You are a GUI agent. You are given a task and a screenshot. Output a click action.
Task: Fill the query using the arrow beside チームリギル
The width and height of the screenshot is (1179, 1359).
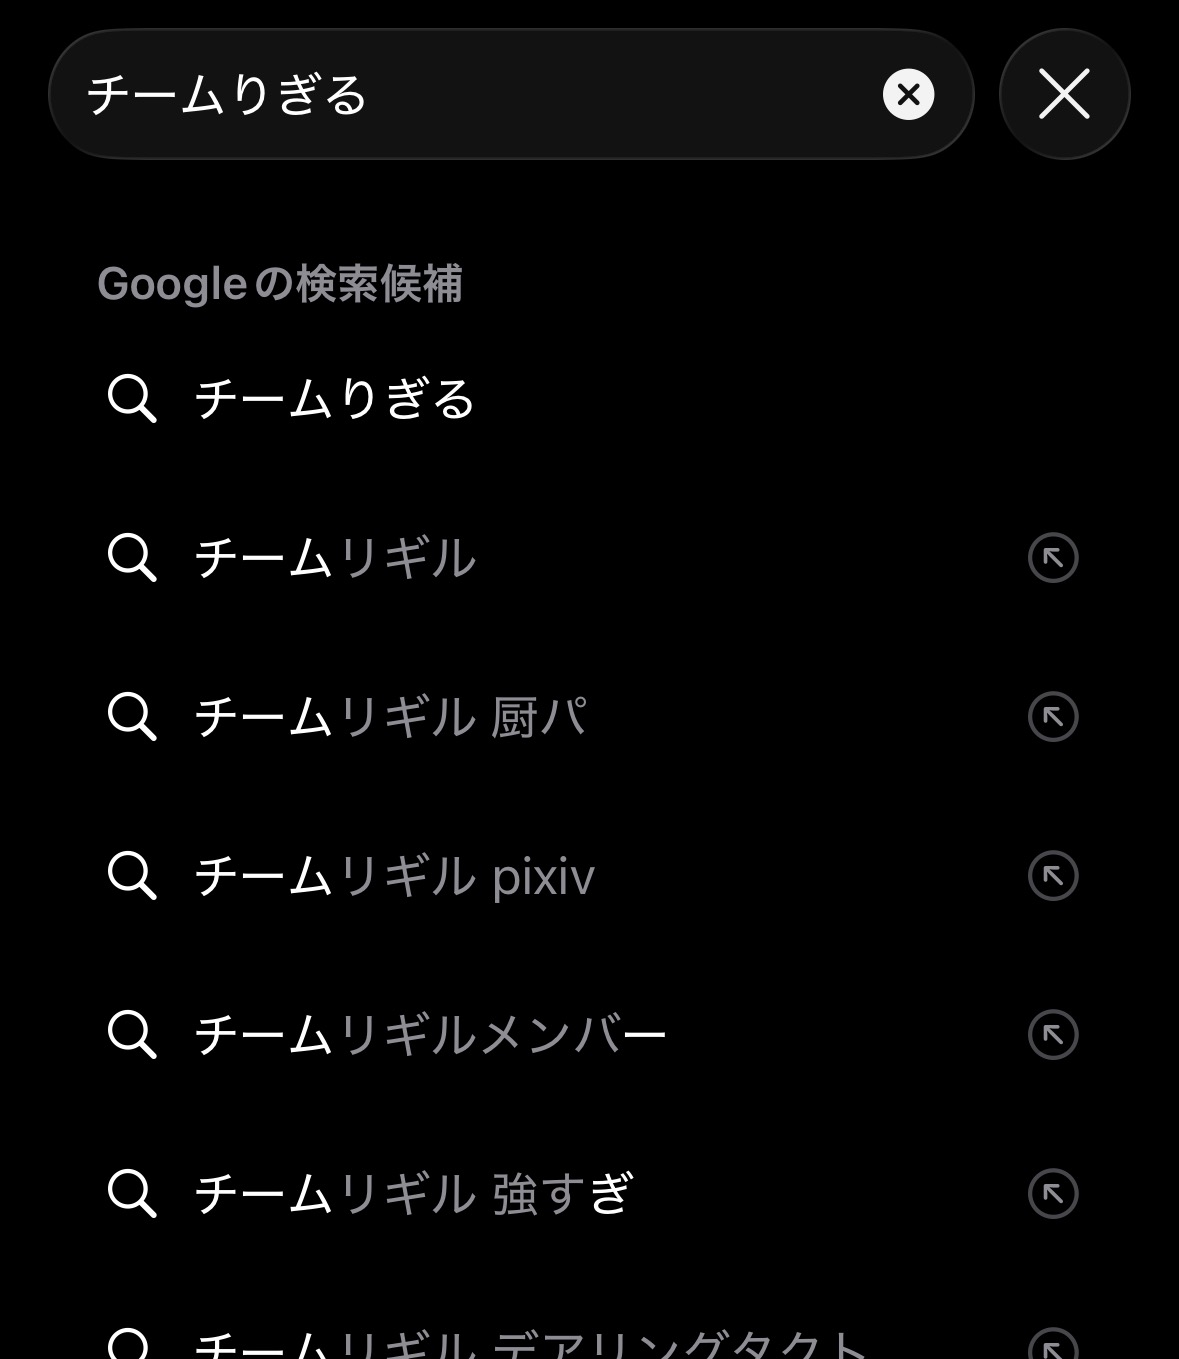pos(1053,558)
